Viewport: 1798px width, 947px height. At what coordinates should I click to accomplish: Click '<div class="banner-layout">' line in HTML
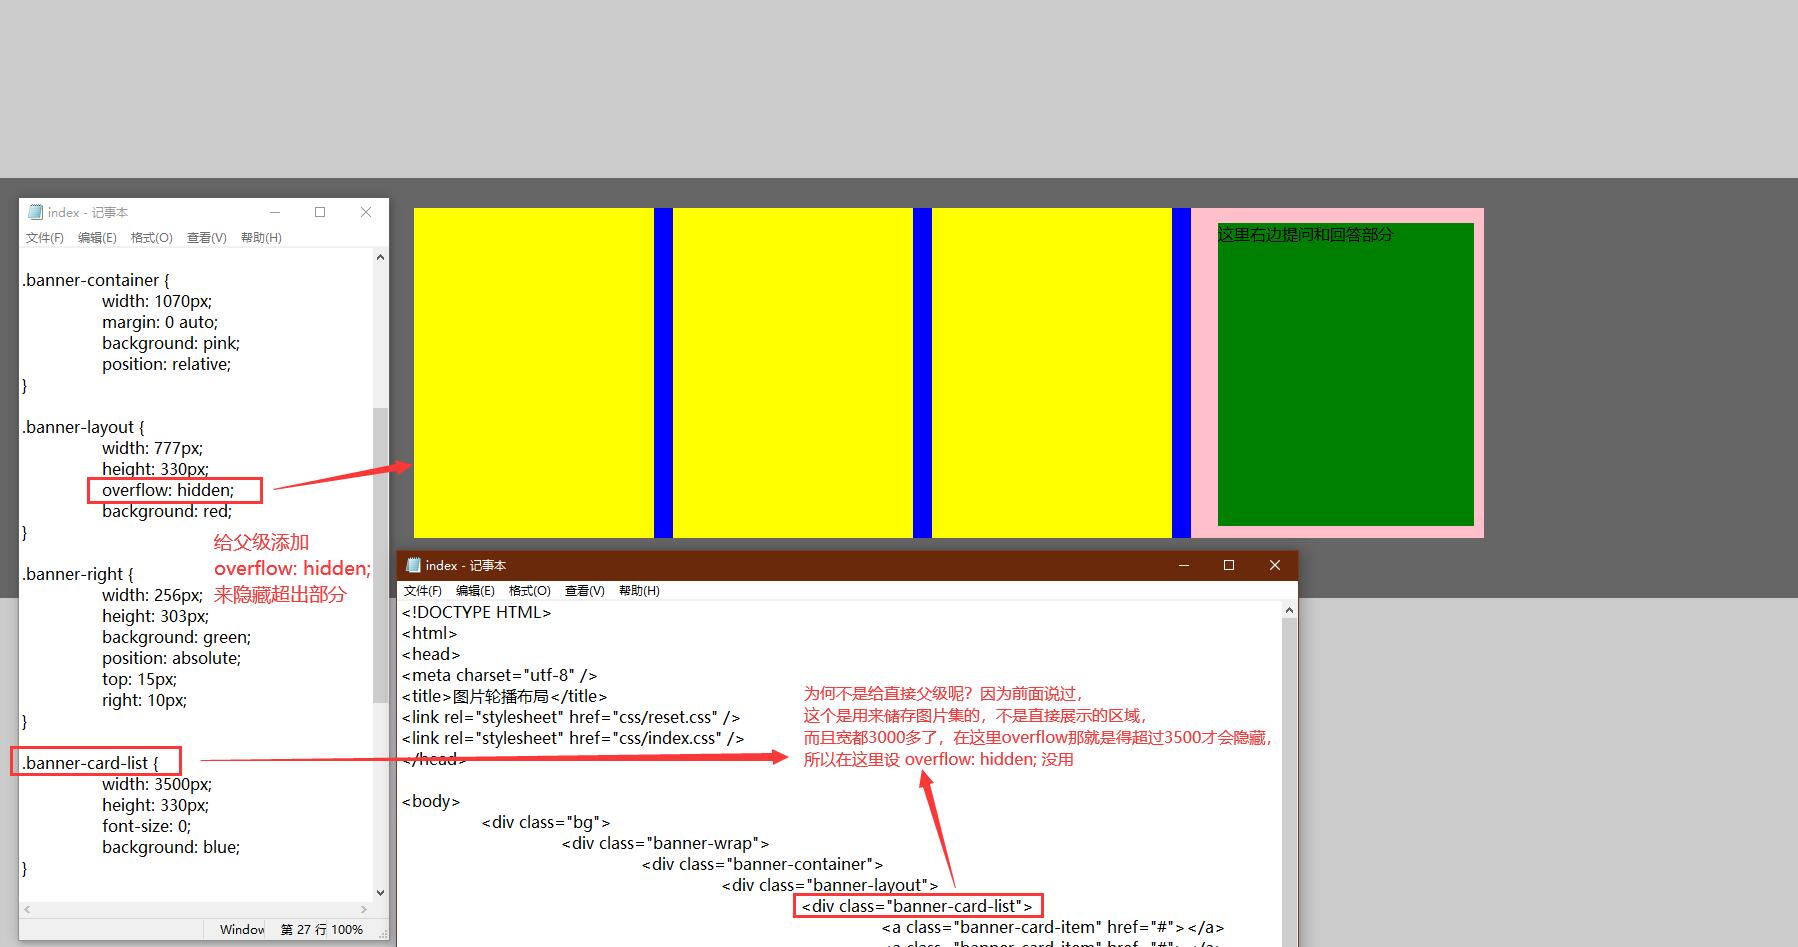coord(830,885)
